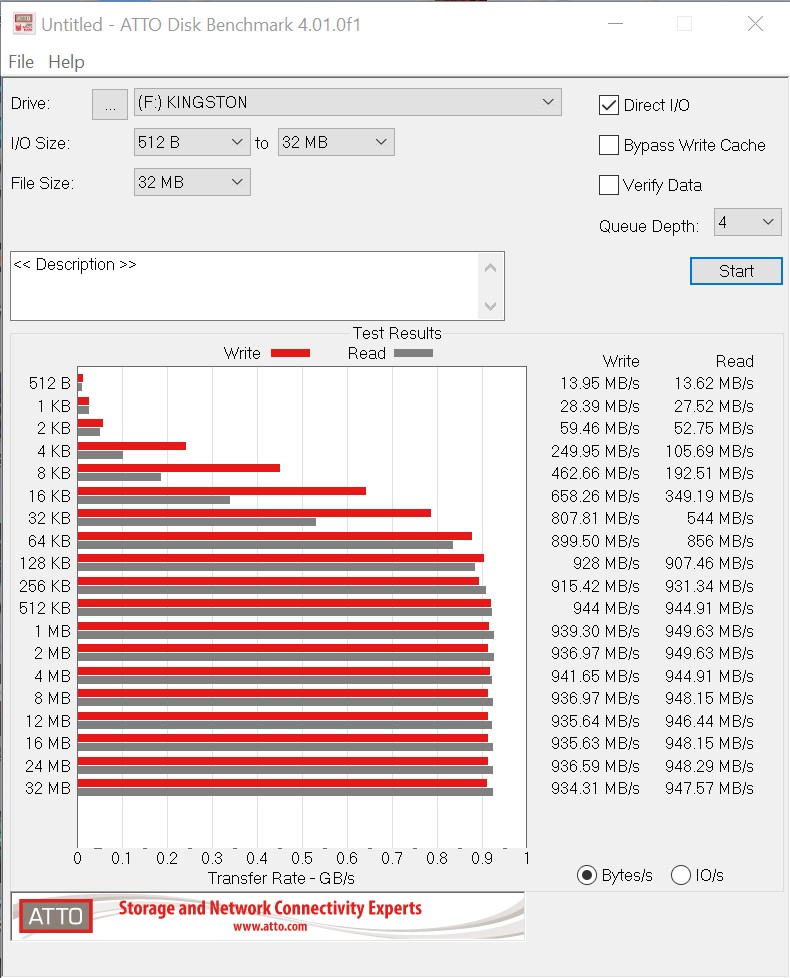Click the ATTO logo in the banner
The image size is (790, 978).
pyautogui.click(x=55, y=916)
